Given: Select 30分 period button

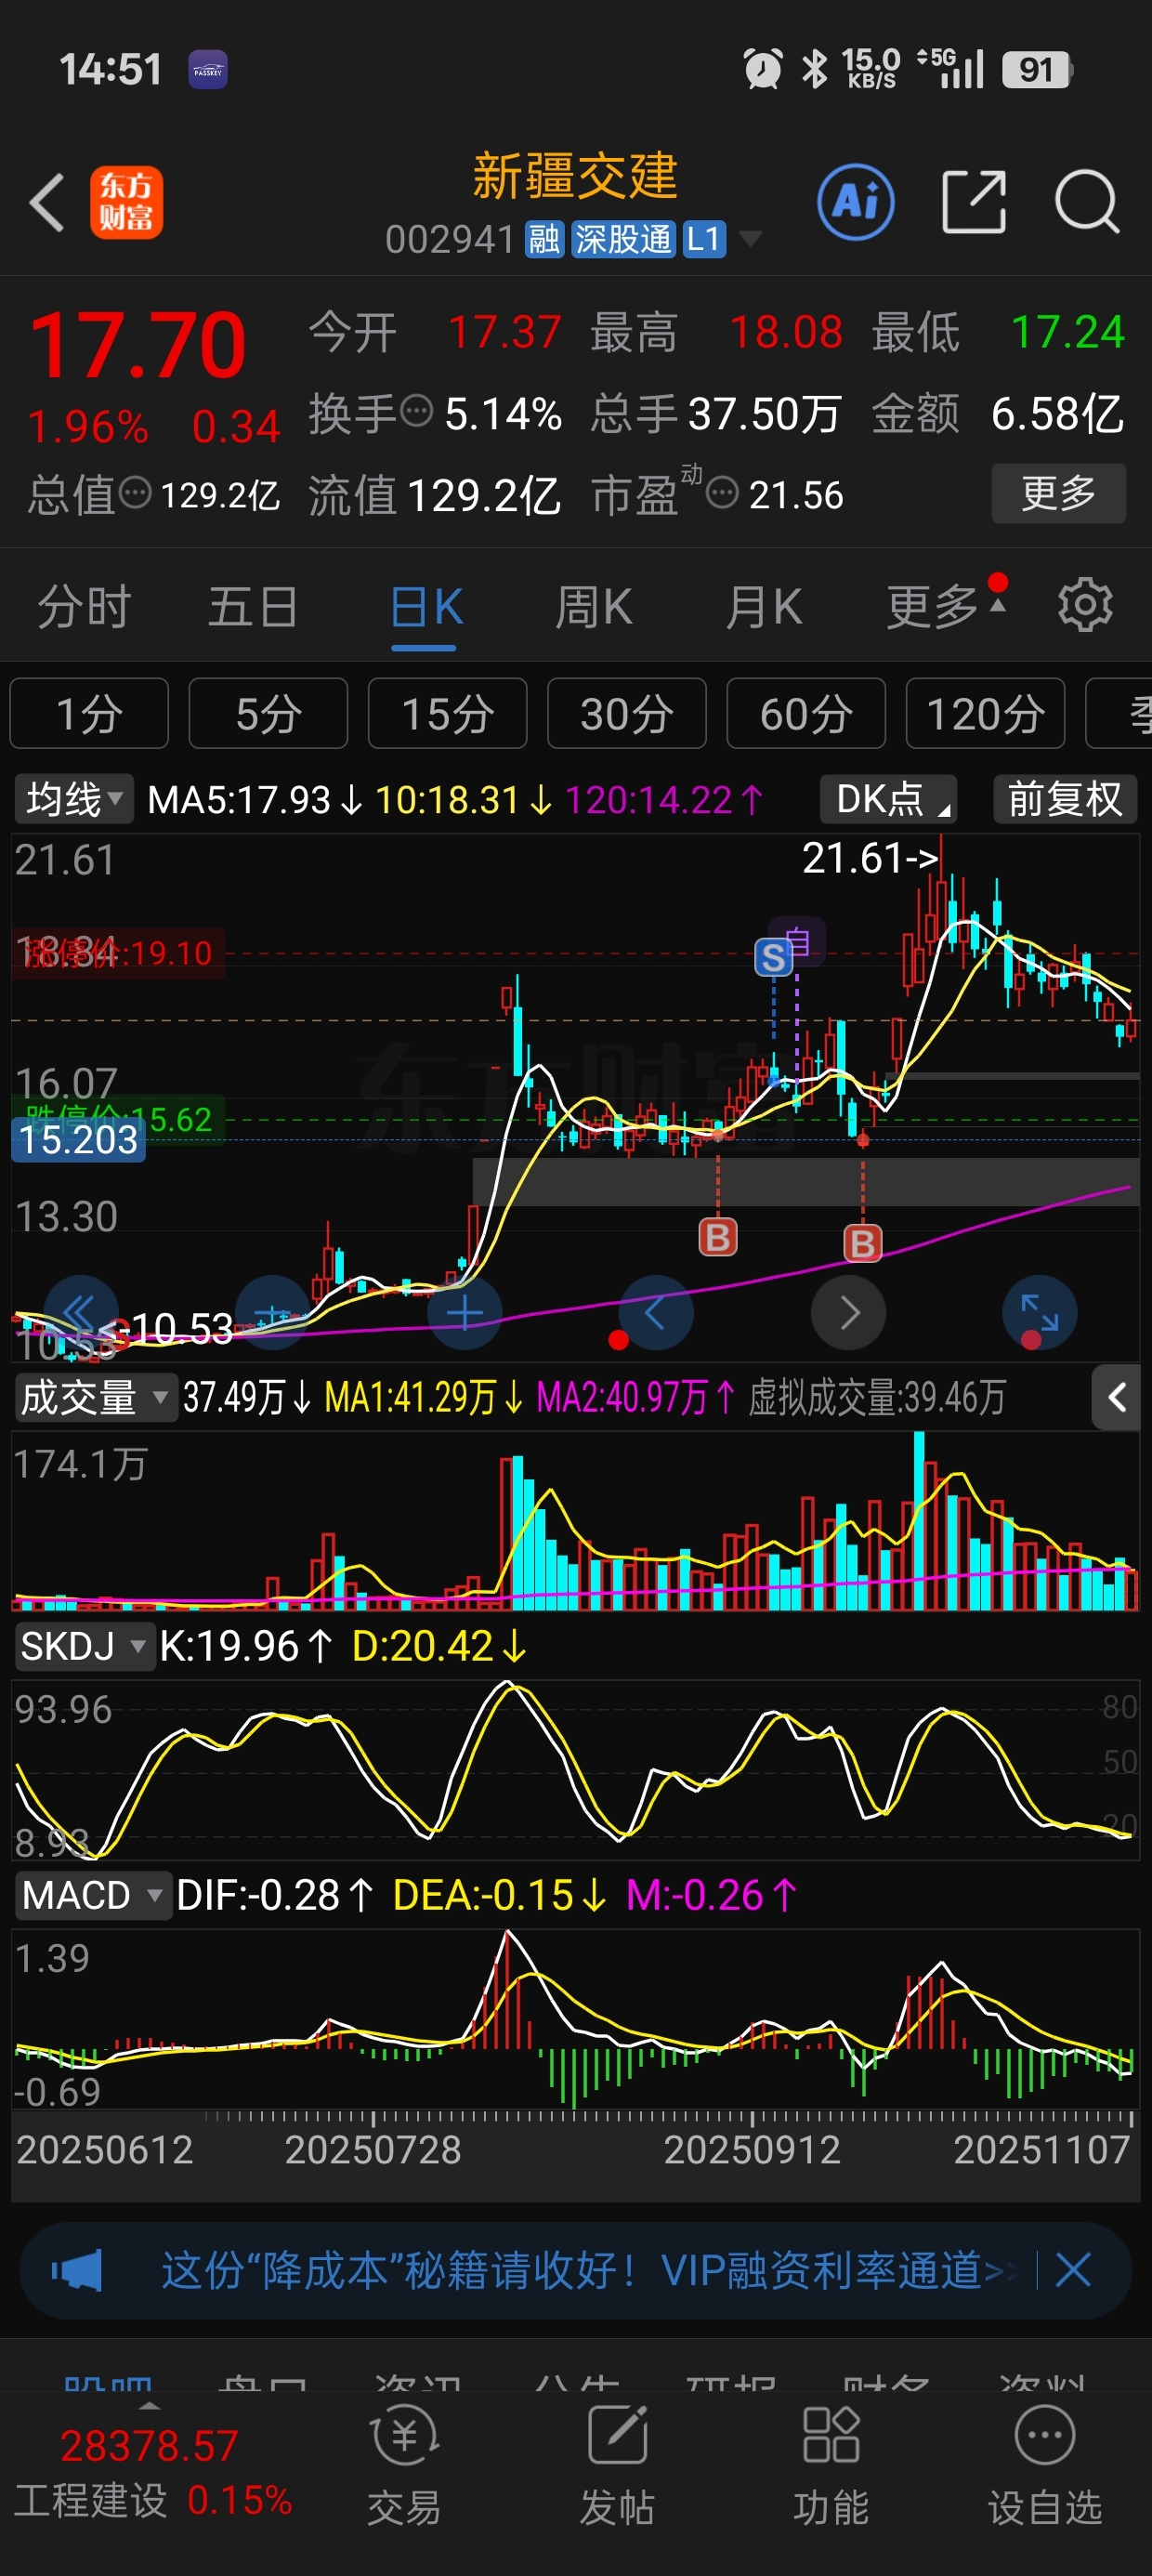Looking at the screenshot, I should coord(627,713).
